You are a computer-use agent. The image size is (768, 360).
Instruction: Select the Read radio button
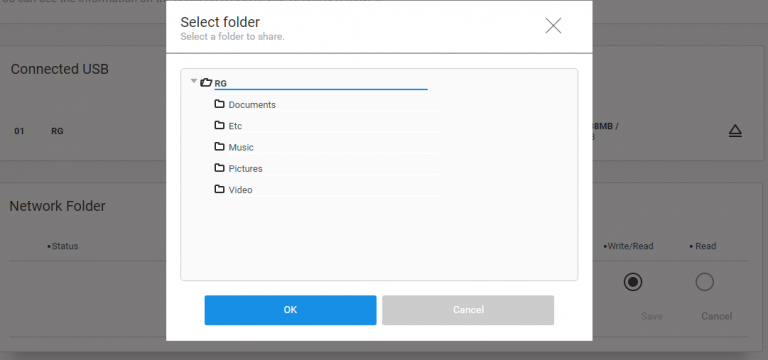(705, 282)
